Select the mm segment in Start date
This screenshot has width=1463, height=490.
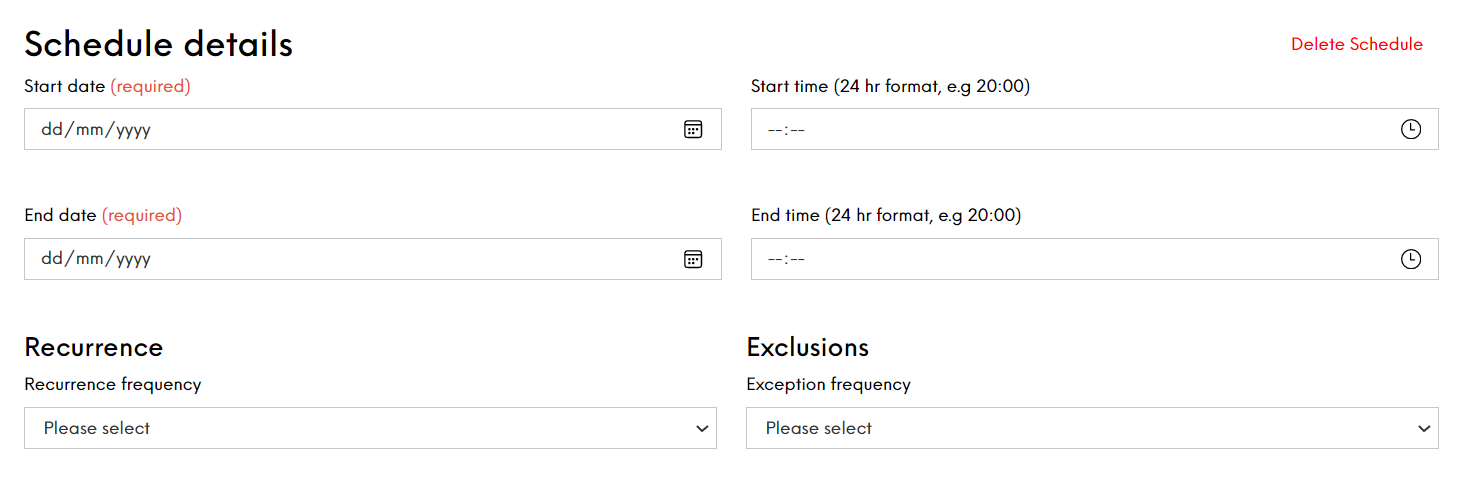coord(89,129)
